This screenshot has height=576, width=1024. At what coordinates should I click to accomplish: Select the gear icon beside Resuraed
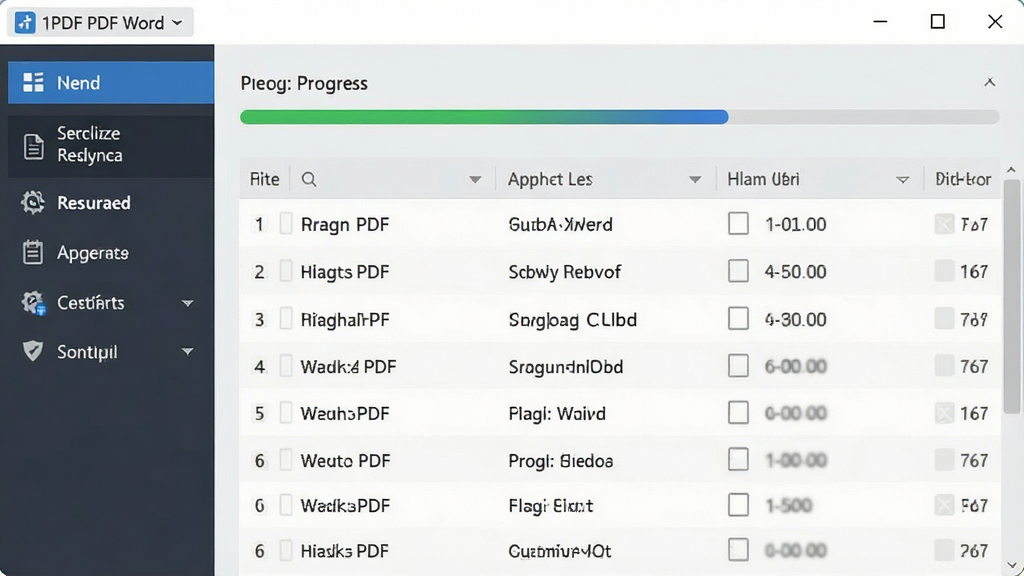click(x=33, y=202)
